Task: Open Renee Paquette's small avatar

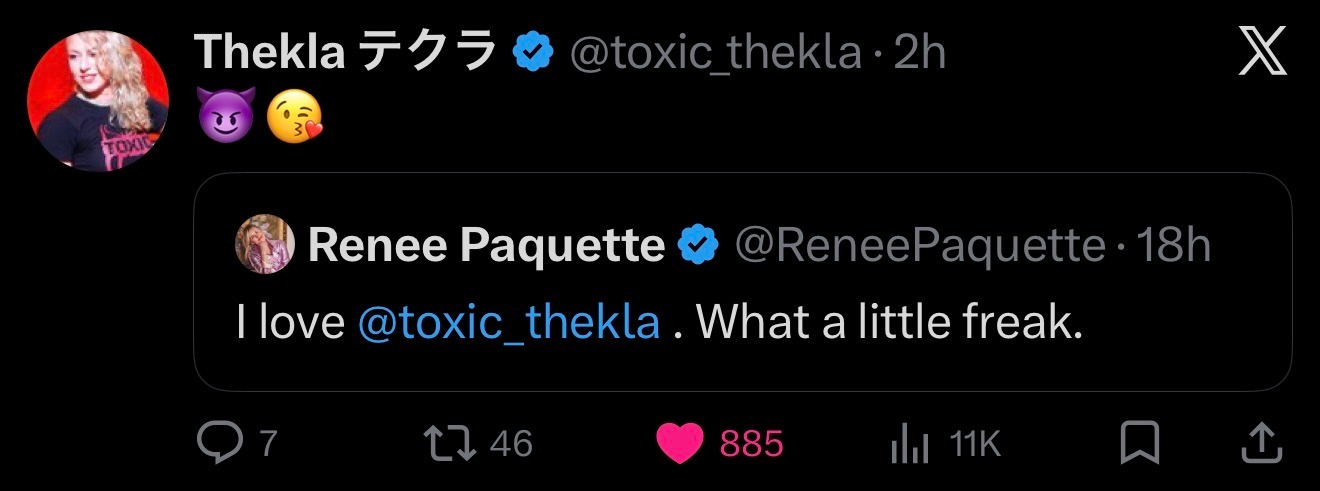Action: click(x=264, y=245)
